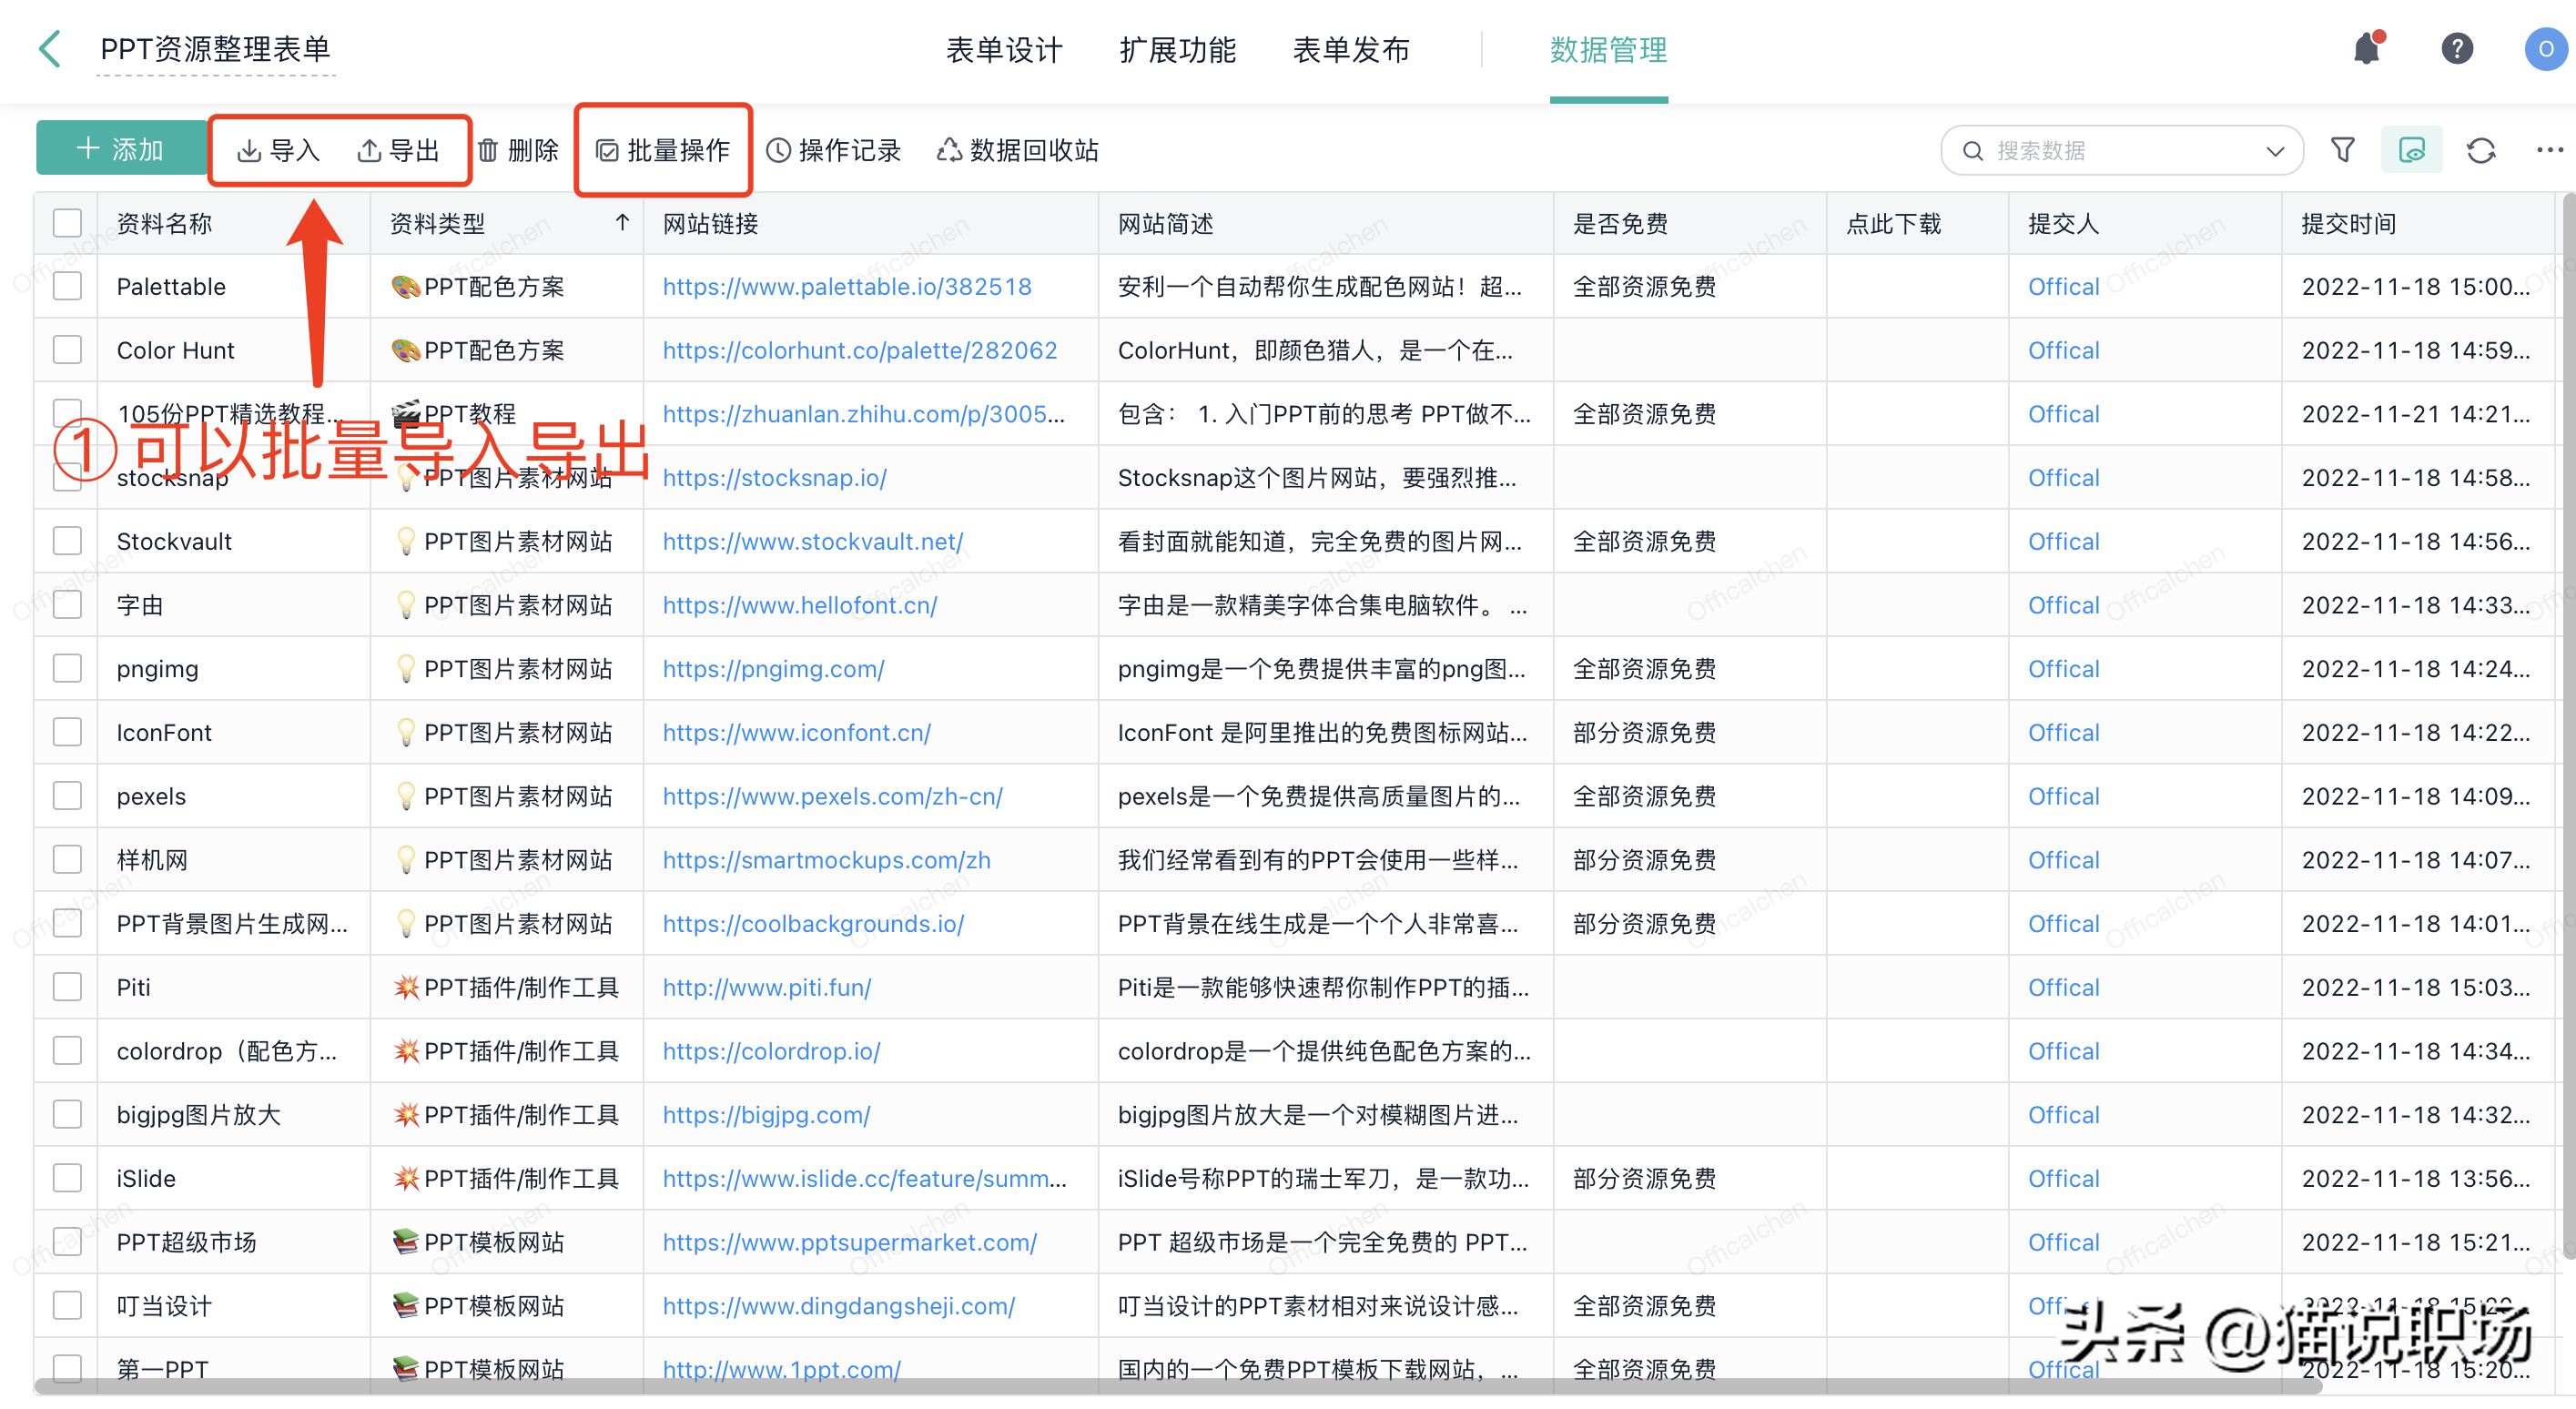
Task: Open the three-dot more options menu
Action: point(2549,150)
